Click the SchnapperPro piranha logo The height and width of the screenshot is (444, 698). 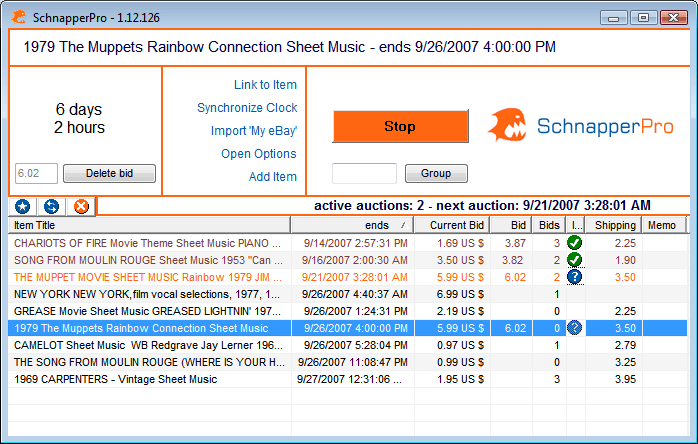(x=507, y=125)
